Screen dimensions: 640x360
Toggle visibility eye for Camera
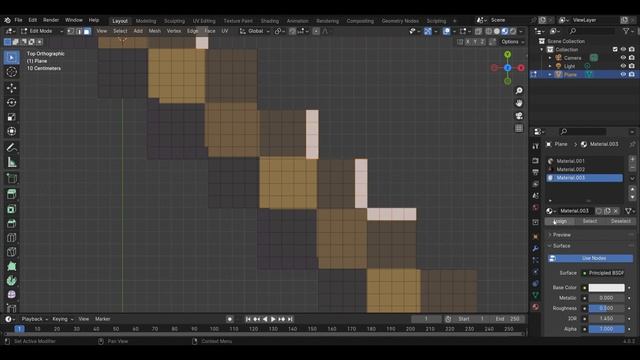623,58
